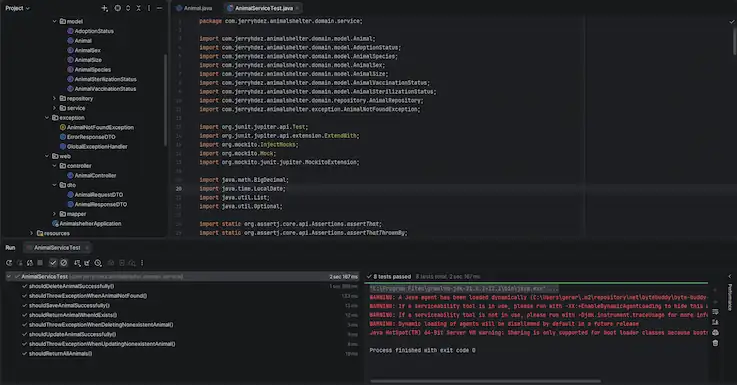The height and width of the screenshot is (385, 737).
Task: Click Clear All trash icon beside console
Action: [x=715, y=343]
